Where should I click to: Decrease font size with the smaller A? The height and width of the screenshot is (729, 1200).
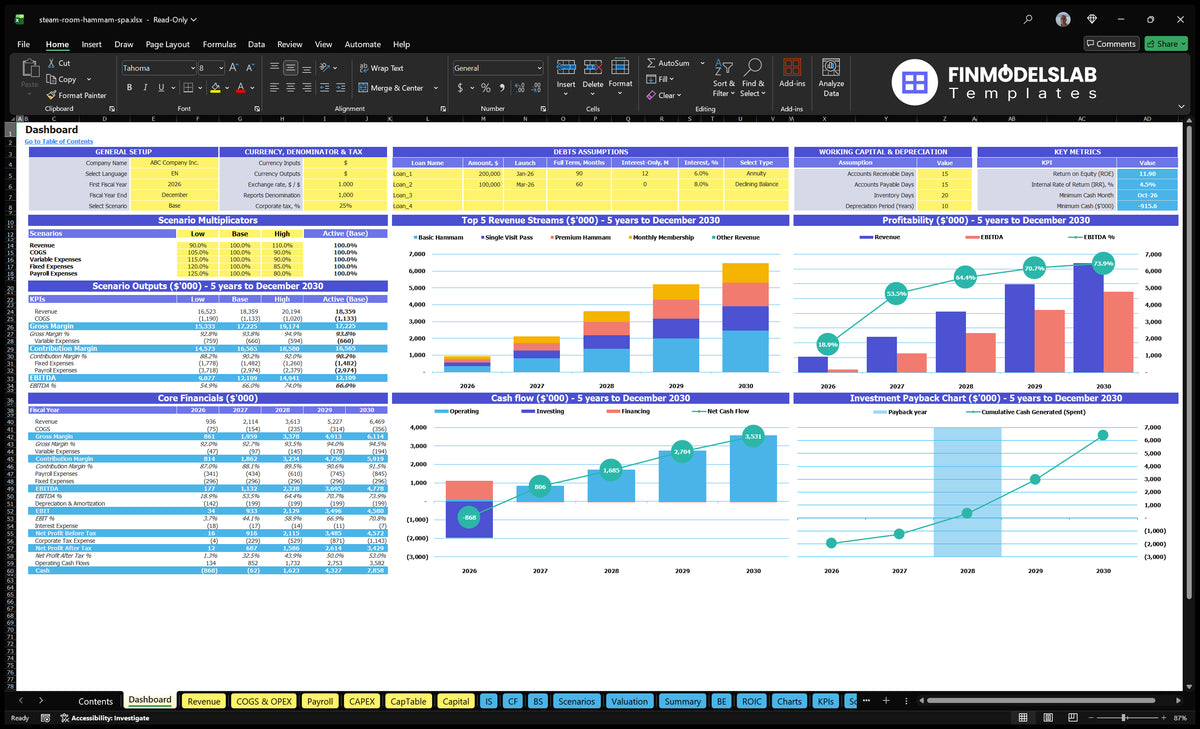click(250, 68)
